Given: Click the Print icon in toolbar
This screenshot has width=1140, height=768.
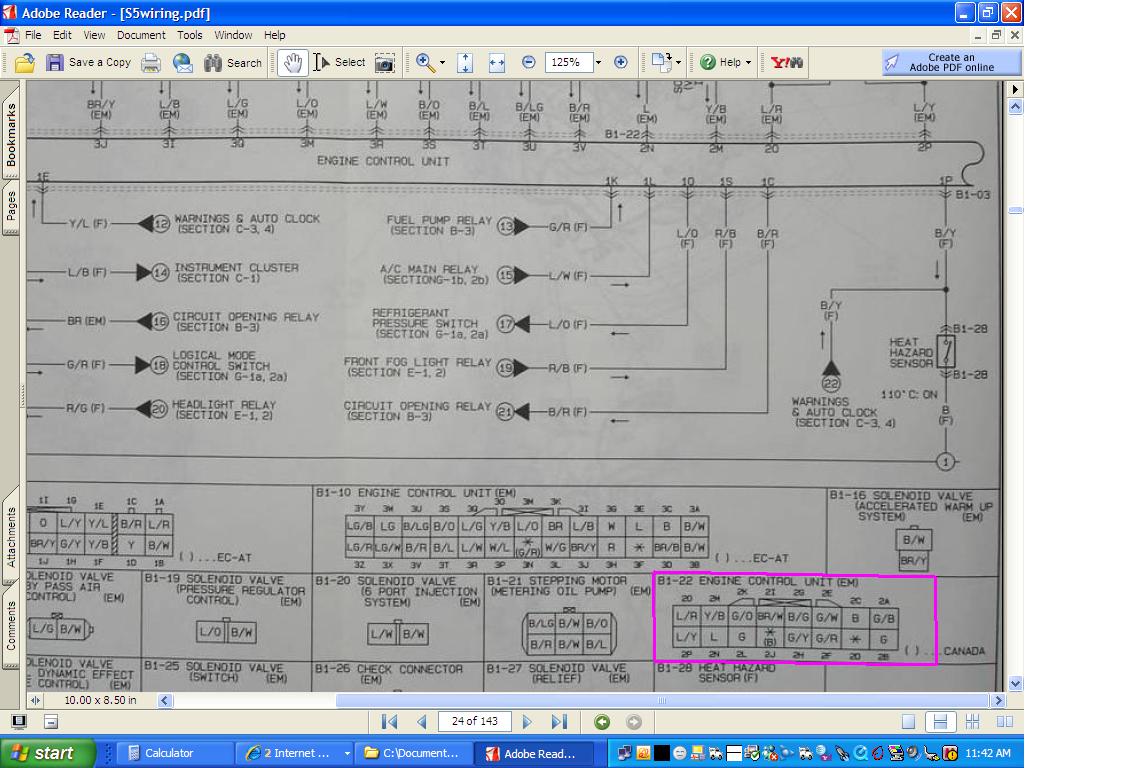Looking at the screenshot, I should (x=151, y=63).
